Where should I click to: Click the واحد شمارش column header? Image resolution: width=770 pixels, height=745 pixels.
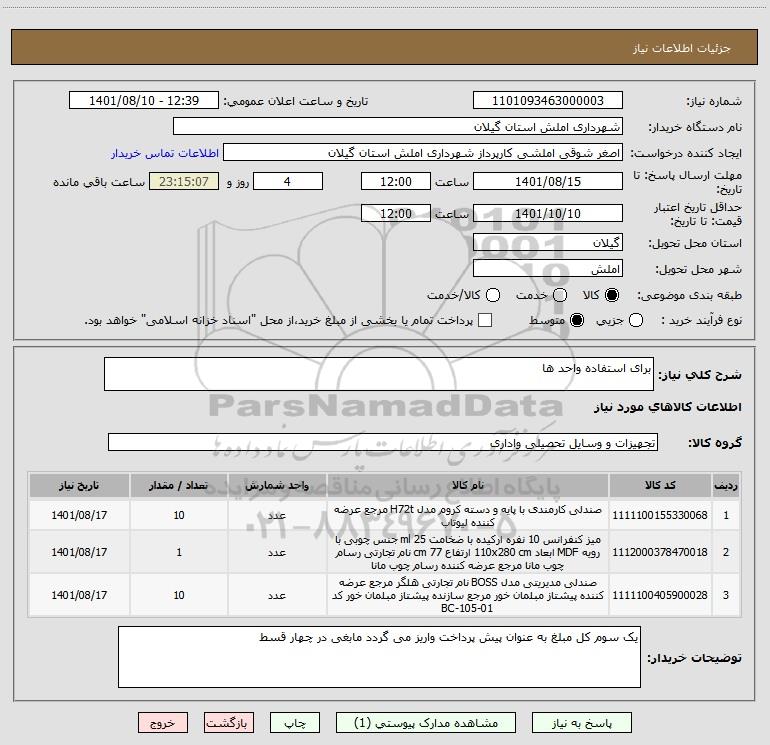(x=277, y=485)
